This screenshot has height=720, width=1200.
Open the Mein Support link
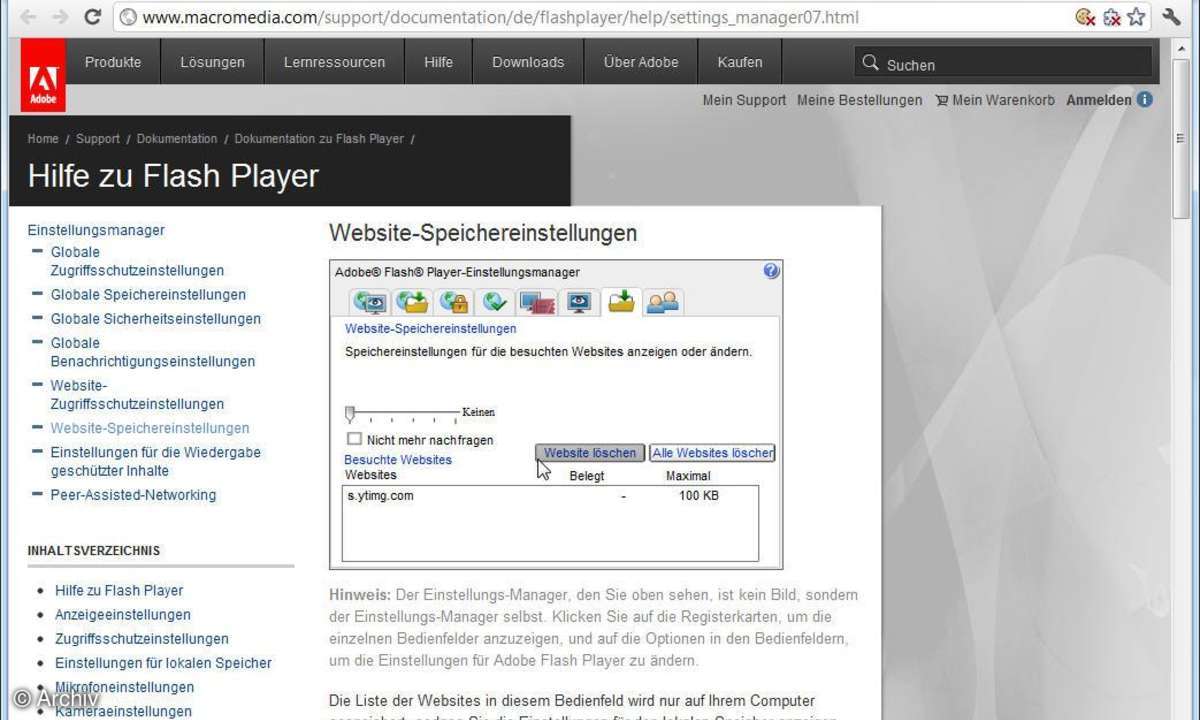(x=744, y=100)
